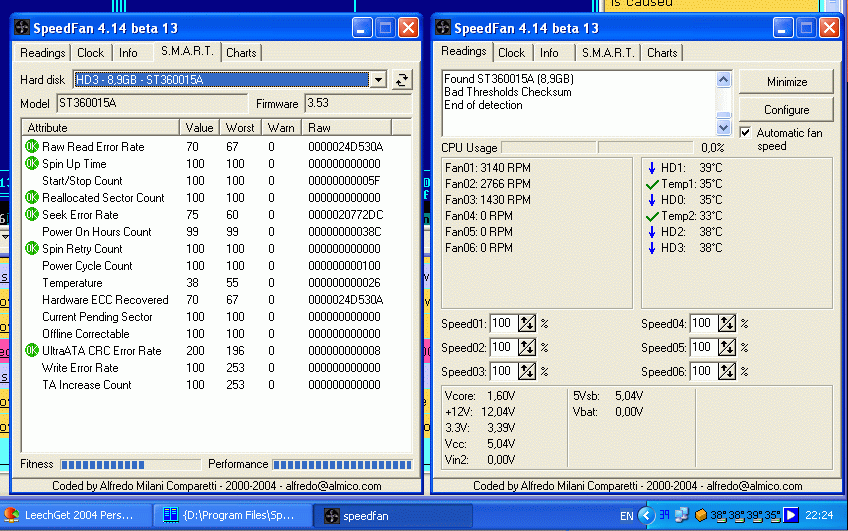
Task: Switch to Clock tab in left window
Action: click(x=90, y=53)
